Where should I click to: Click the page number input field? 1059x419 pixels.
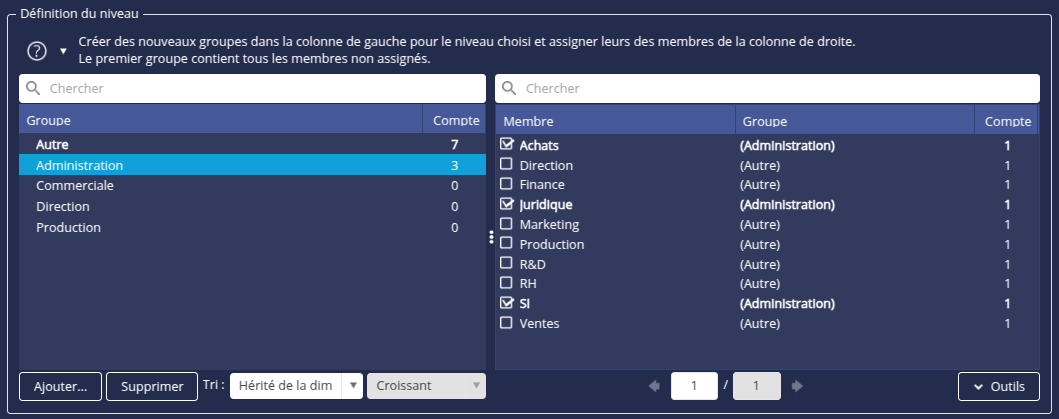coord(694,386)
